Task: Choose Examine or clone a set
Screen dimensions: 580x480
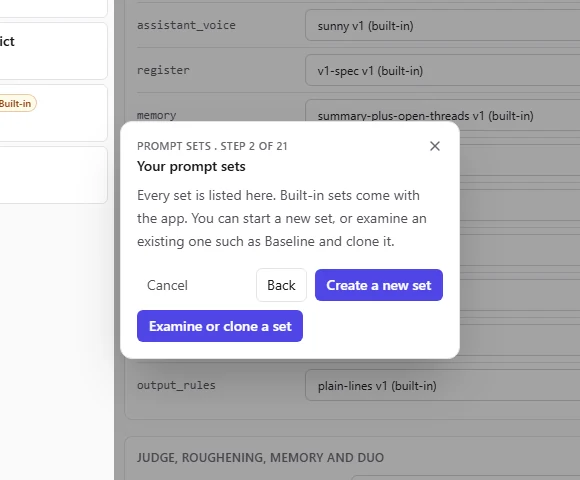Action: [220, 326]
